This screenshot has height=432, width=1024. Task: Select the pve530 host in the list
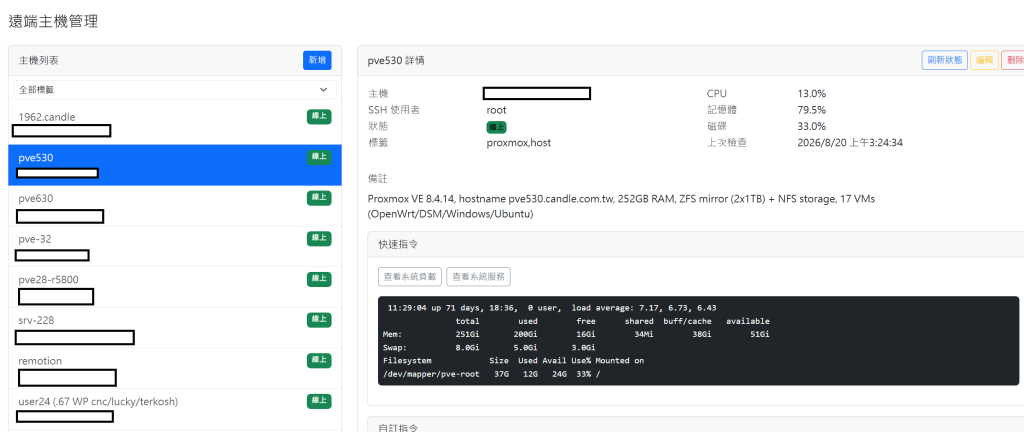coord(174,165)
